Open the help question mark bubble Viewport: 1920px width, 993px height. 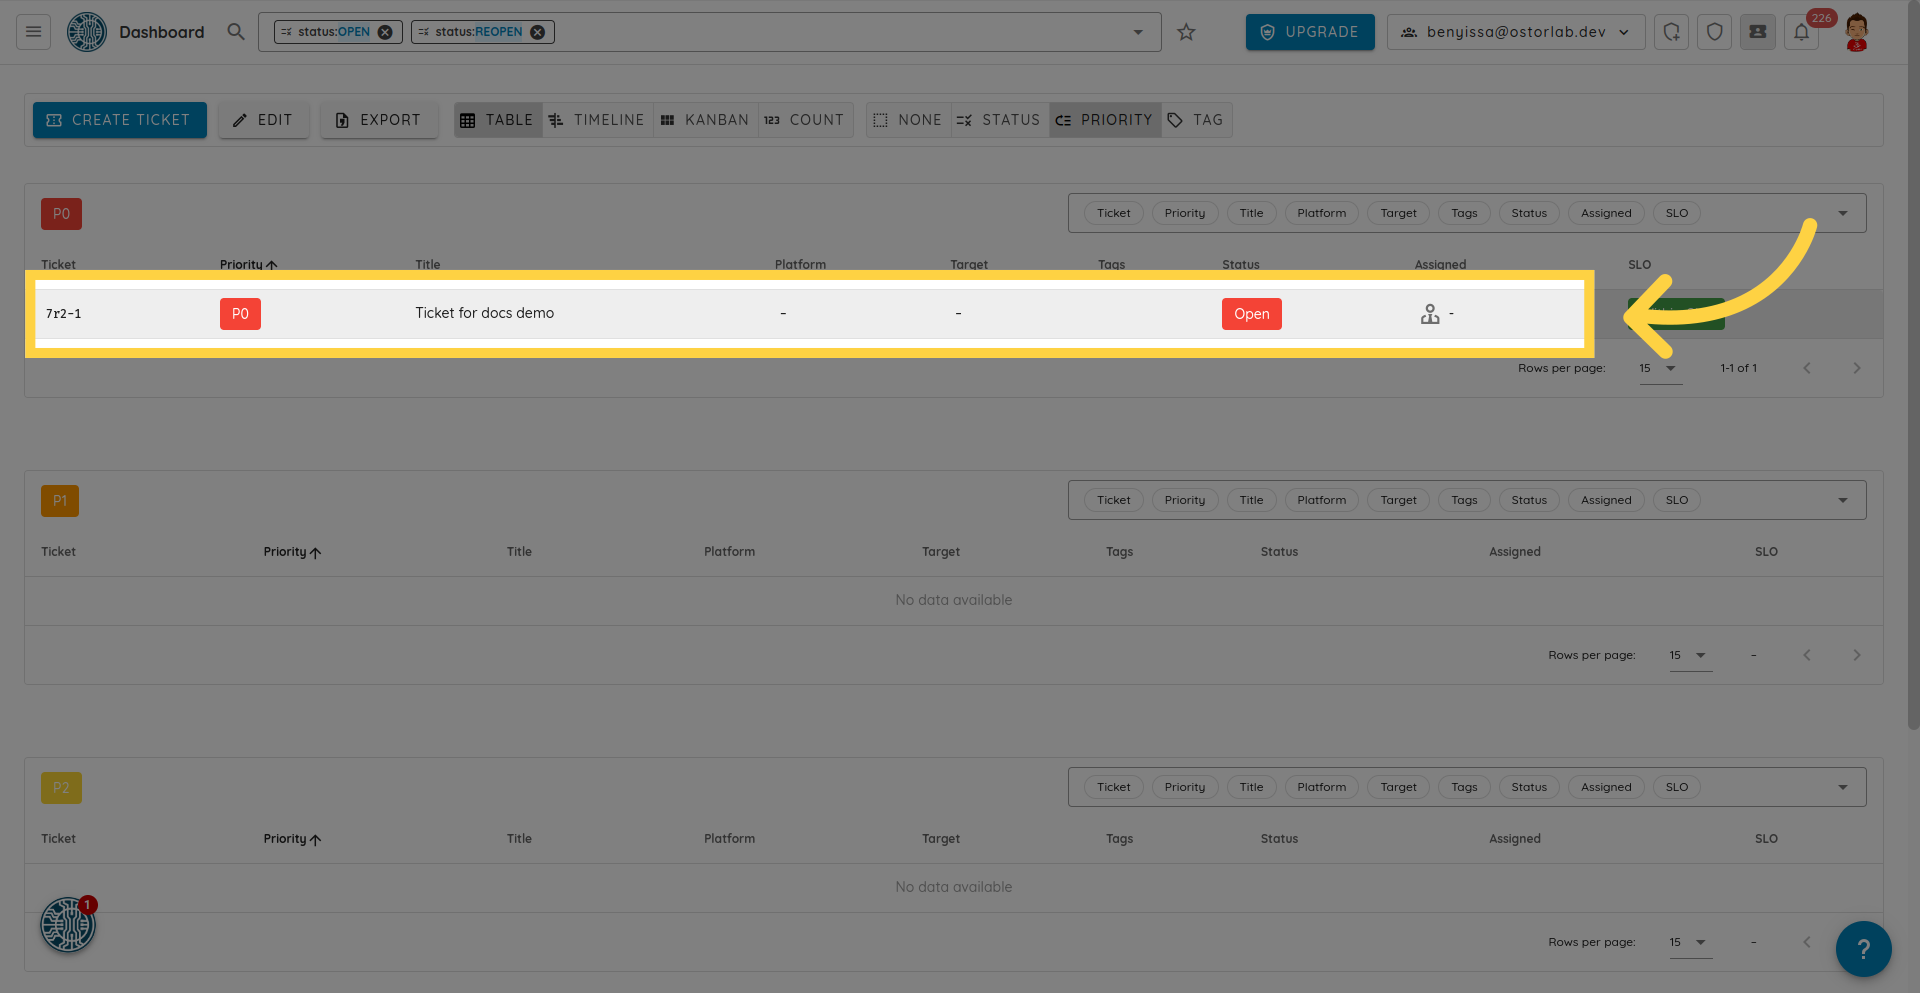click(x=1863, y=948)
